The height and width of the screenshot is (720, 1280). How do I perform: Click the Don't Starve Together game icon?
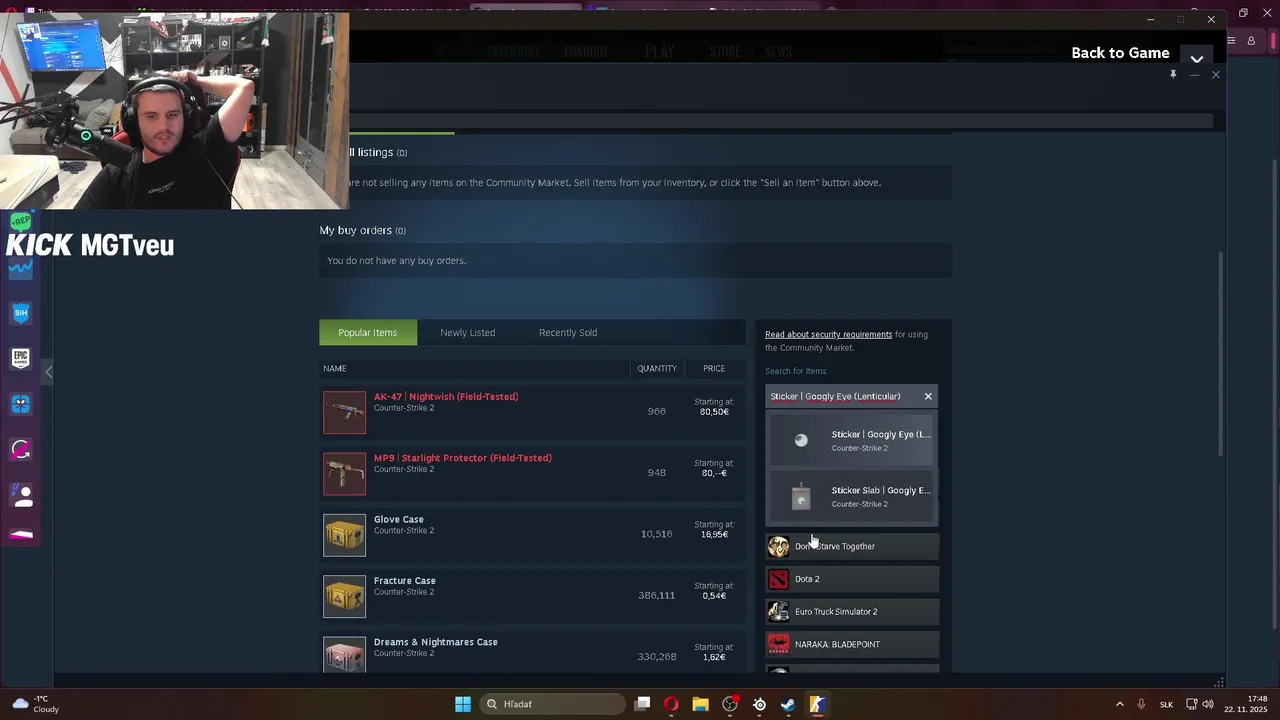point(778,547)
